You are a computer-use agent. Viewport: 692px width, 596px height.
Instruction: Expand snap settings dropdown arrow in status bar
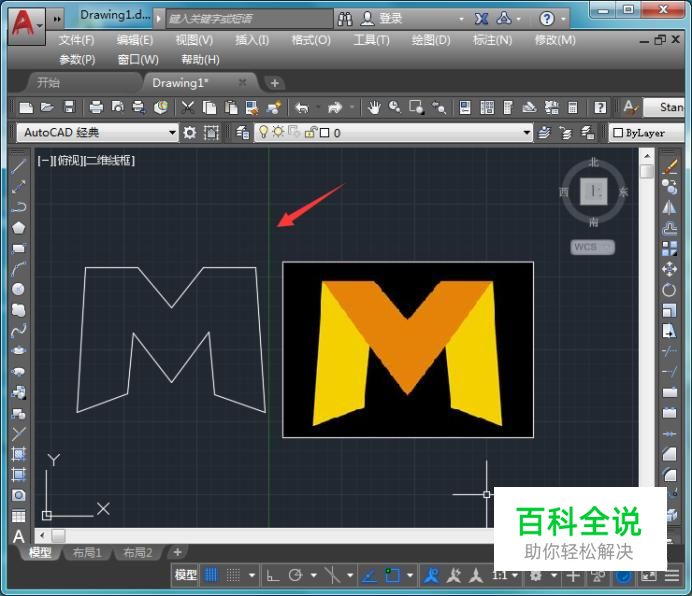(252, 575)
